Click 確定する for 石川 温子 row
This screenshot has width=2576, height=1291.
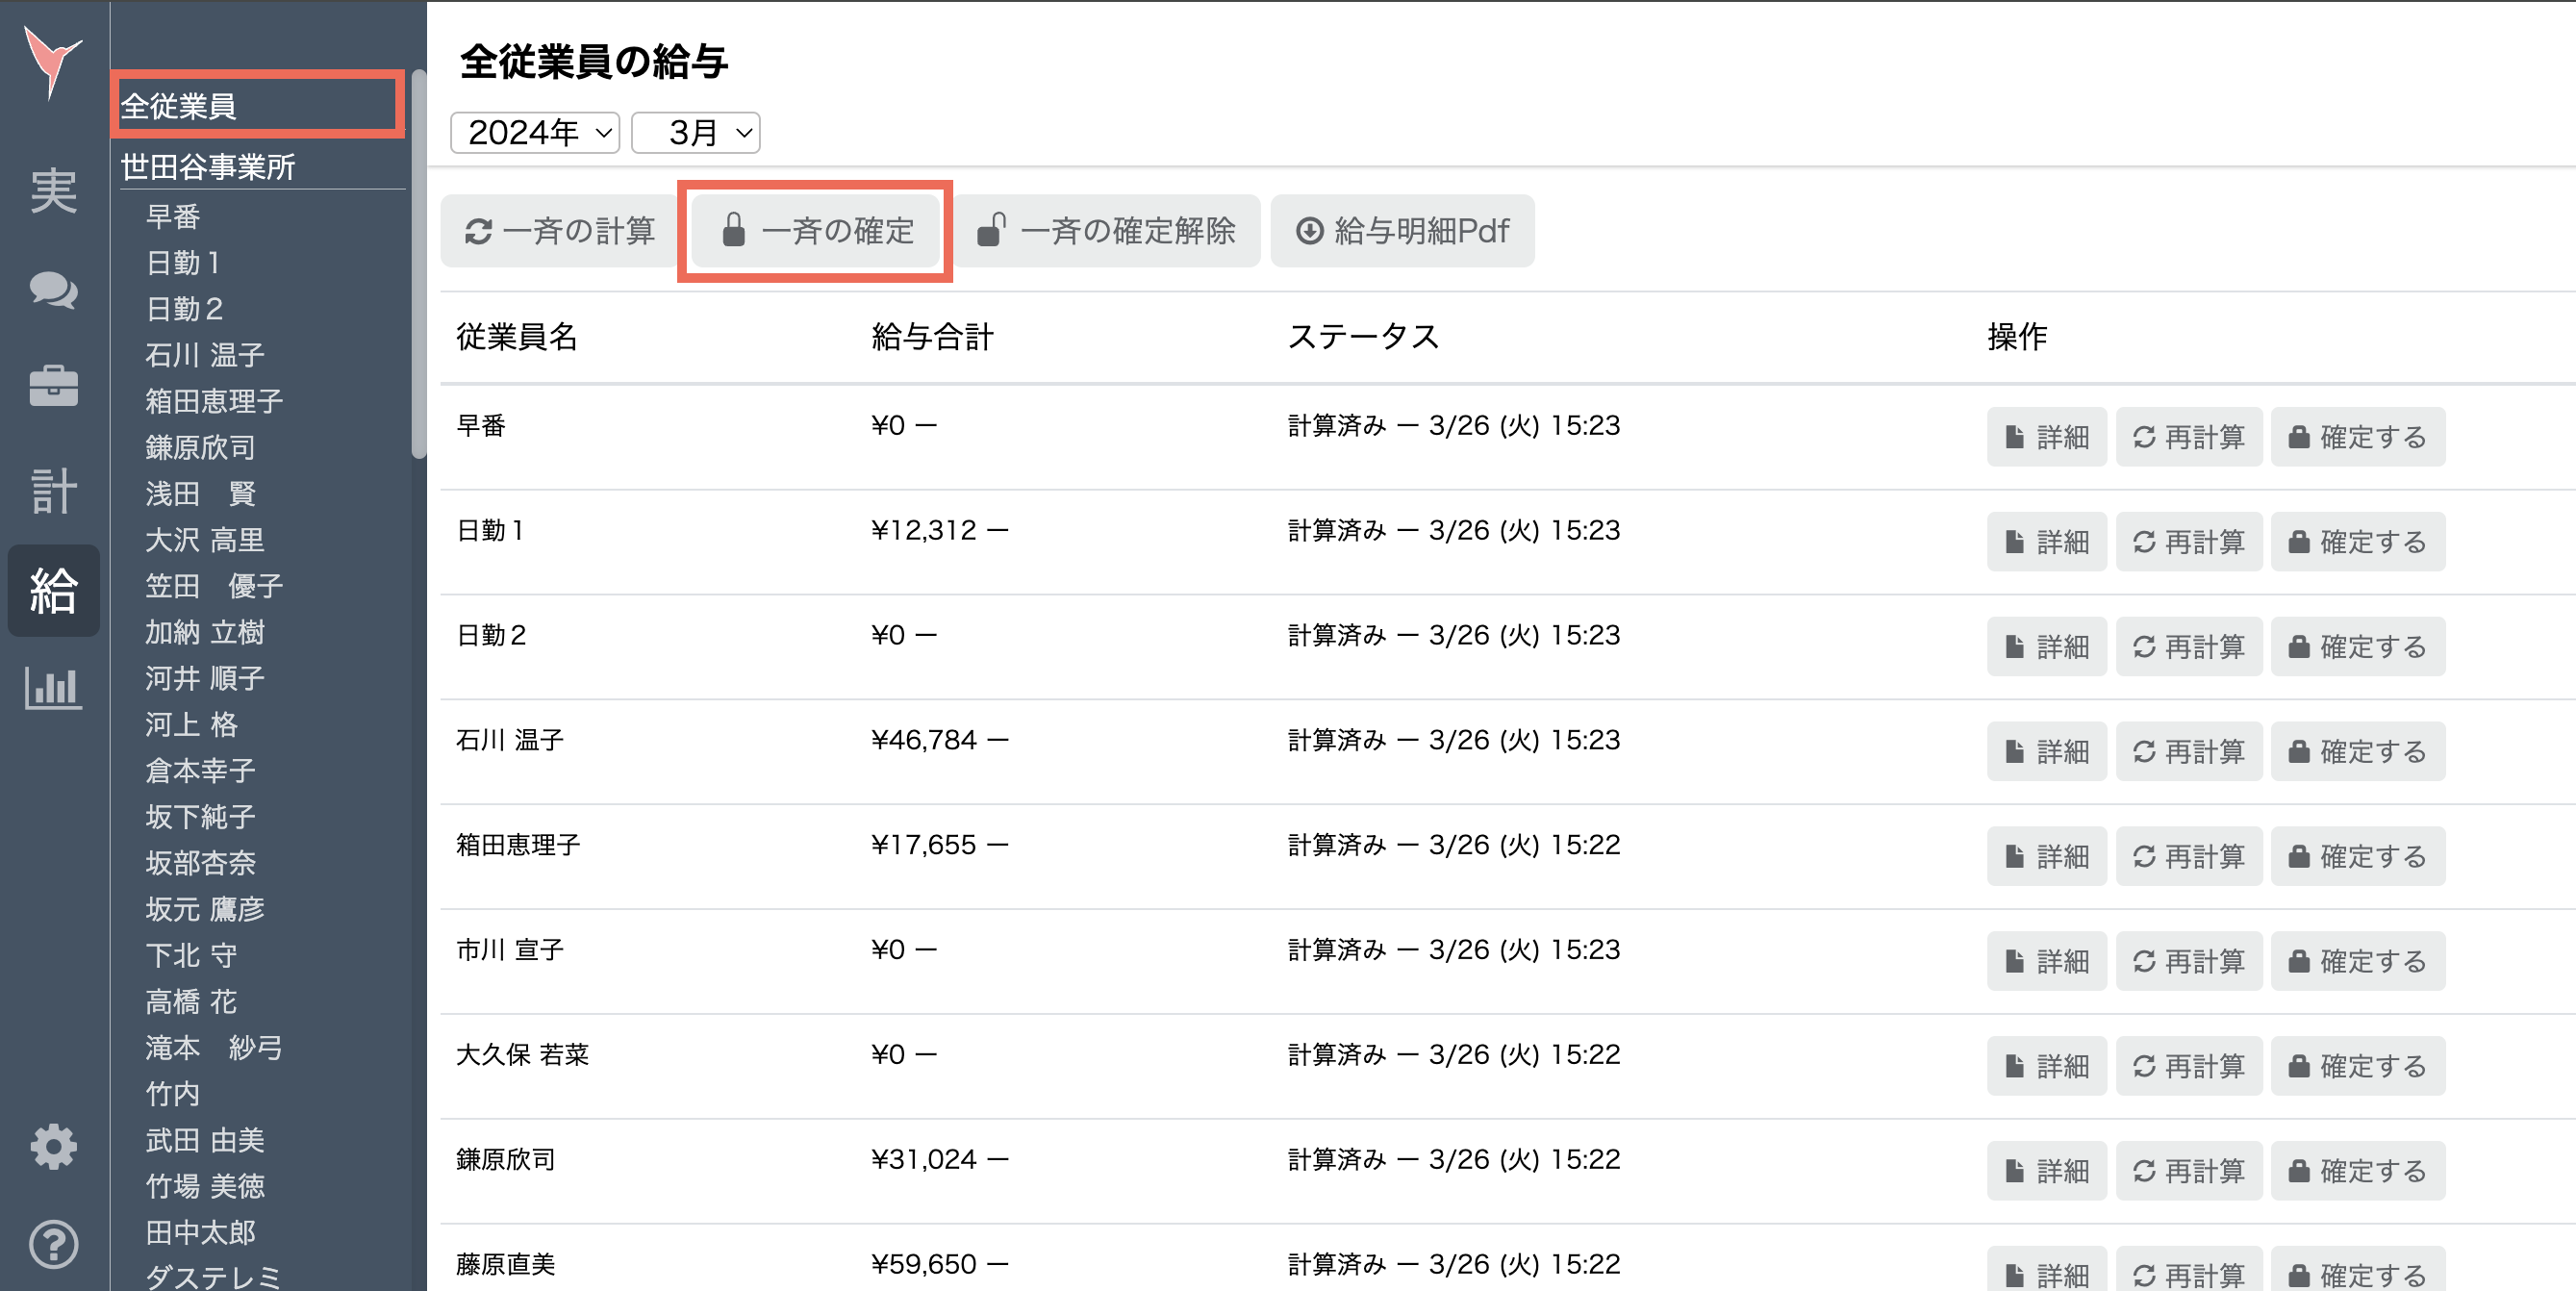coord(2357,751)
